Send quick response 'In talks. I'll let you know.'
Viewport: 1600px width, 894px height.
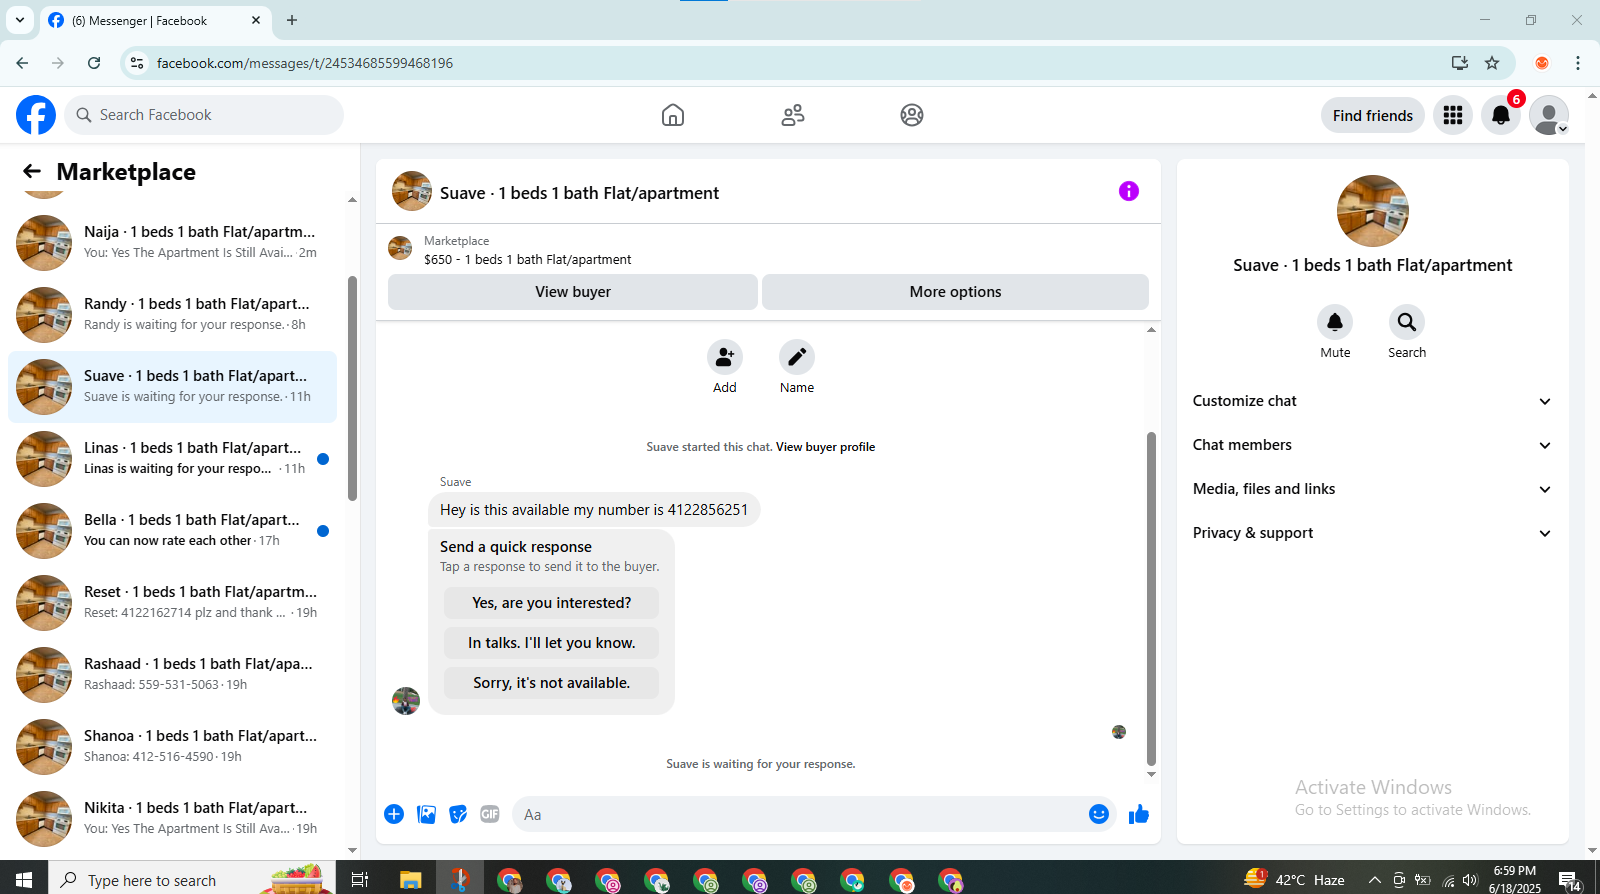[551, 643]
